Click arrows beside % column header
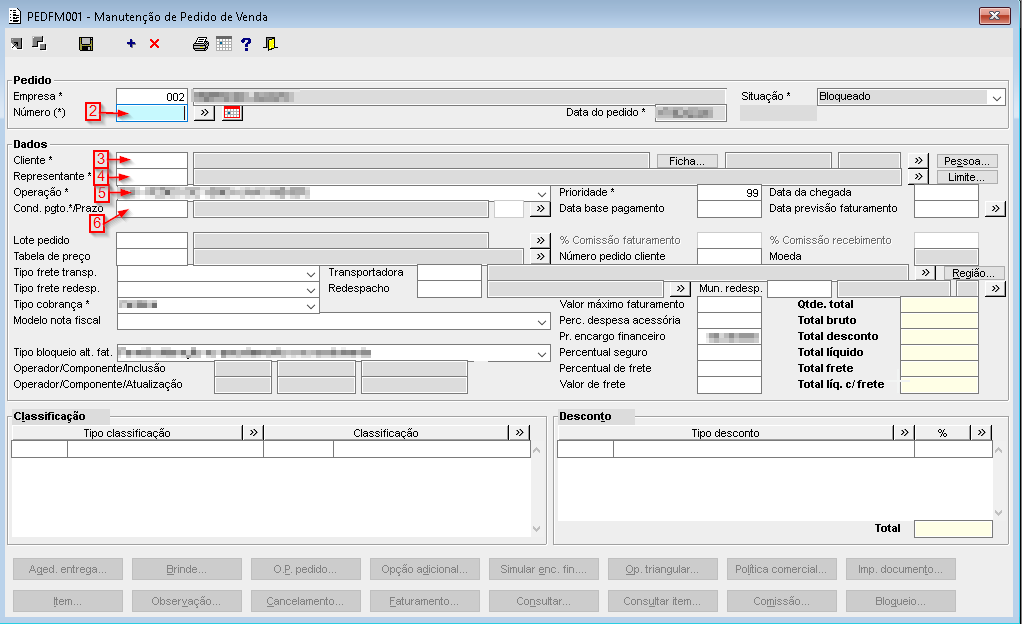The width and height of the screenshot is (1022, 624). tap(981, 432)
